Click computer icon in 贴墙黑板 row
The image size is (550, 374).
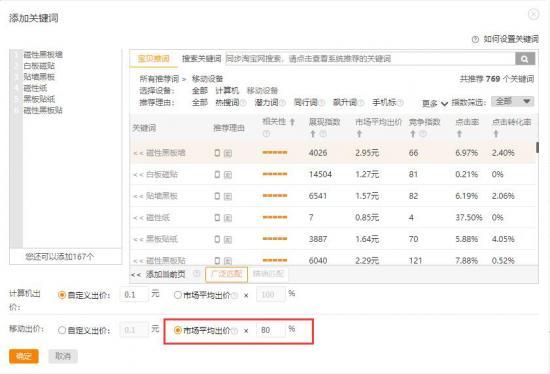click(228, 197)
